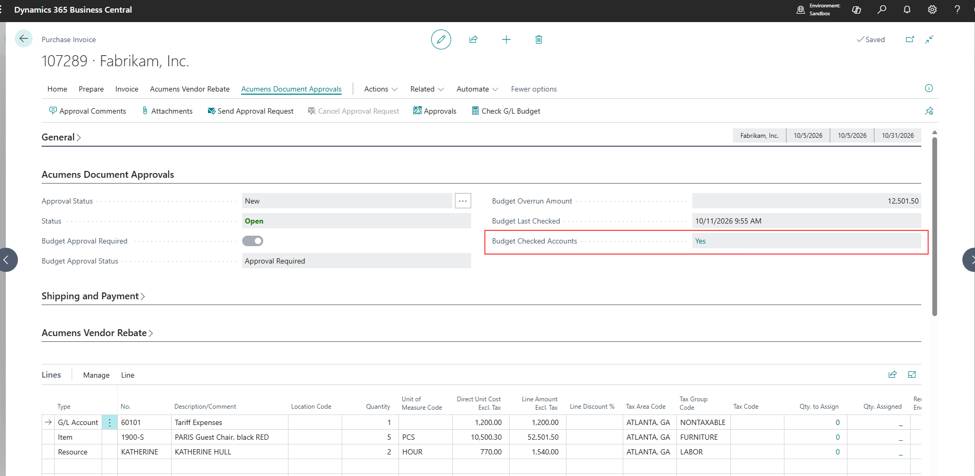Open the Related dropdown menu

(x=427, y=89)
